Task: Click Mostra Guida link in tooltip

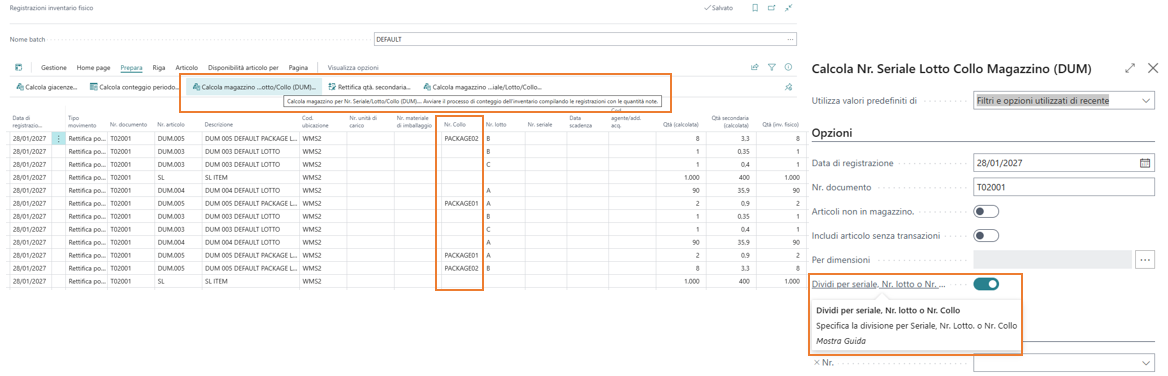Action: [841, 341]
